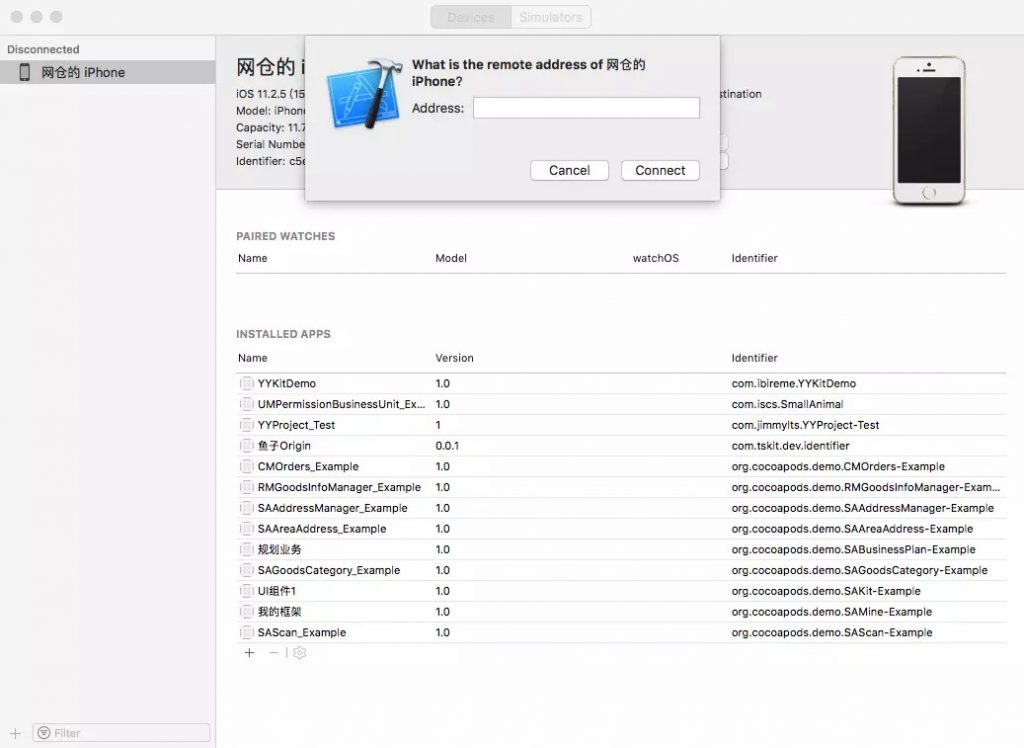This screenshot has height=748, width=1024.
Task: Select the YYKitDemo app name
Action: pos(287,383)
